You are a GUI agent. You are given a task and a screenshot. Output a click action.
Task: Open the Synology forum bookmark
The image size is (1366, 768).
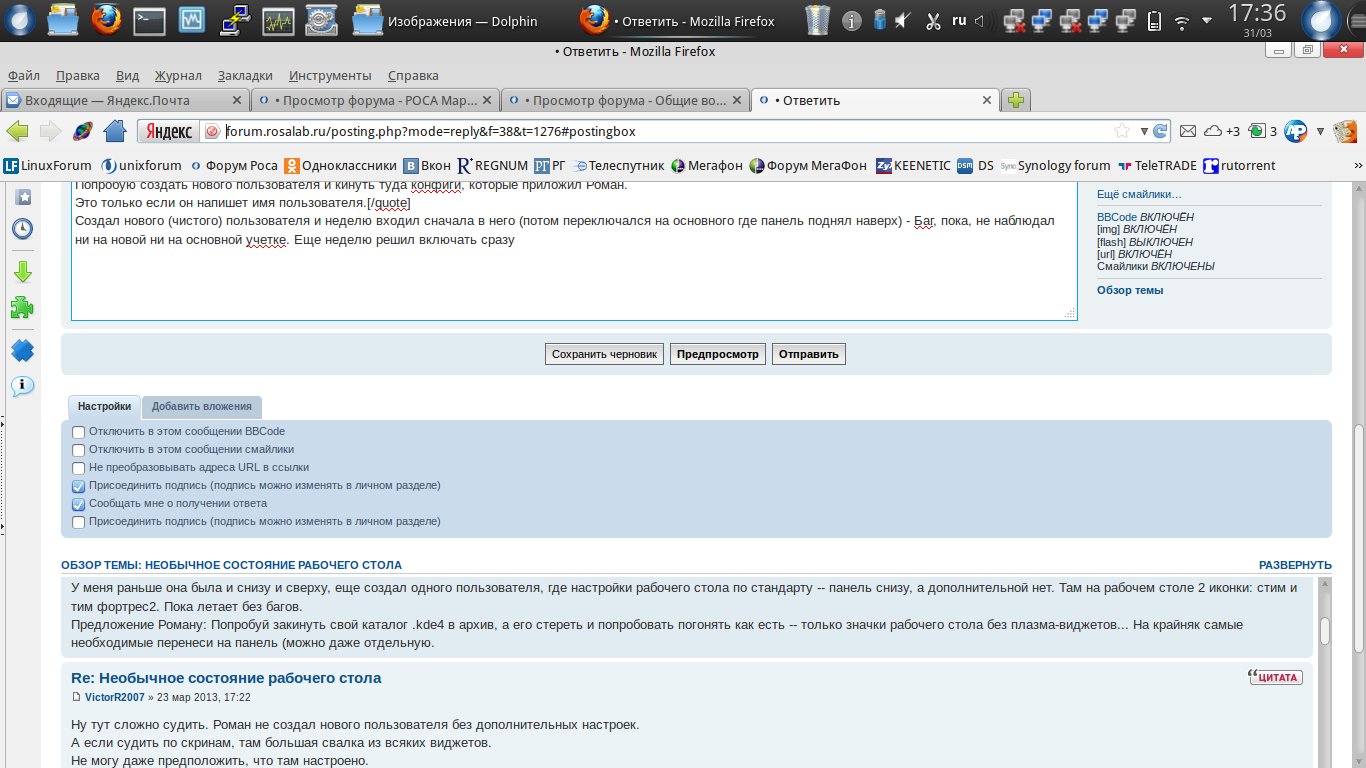click(1055, 166)
